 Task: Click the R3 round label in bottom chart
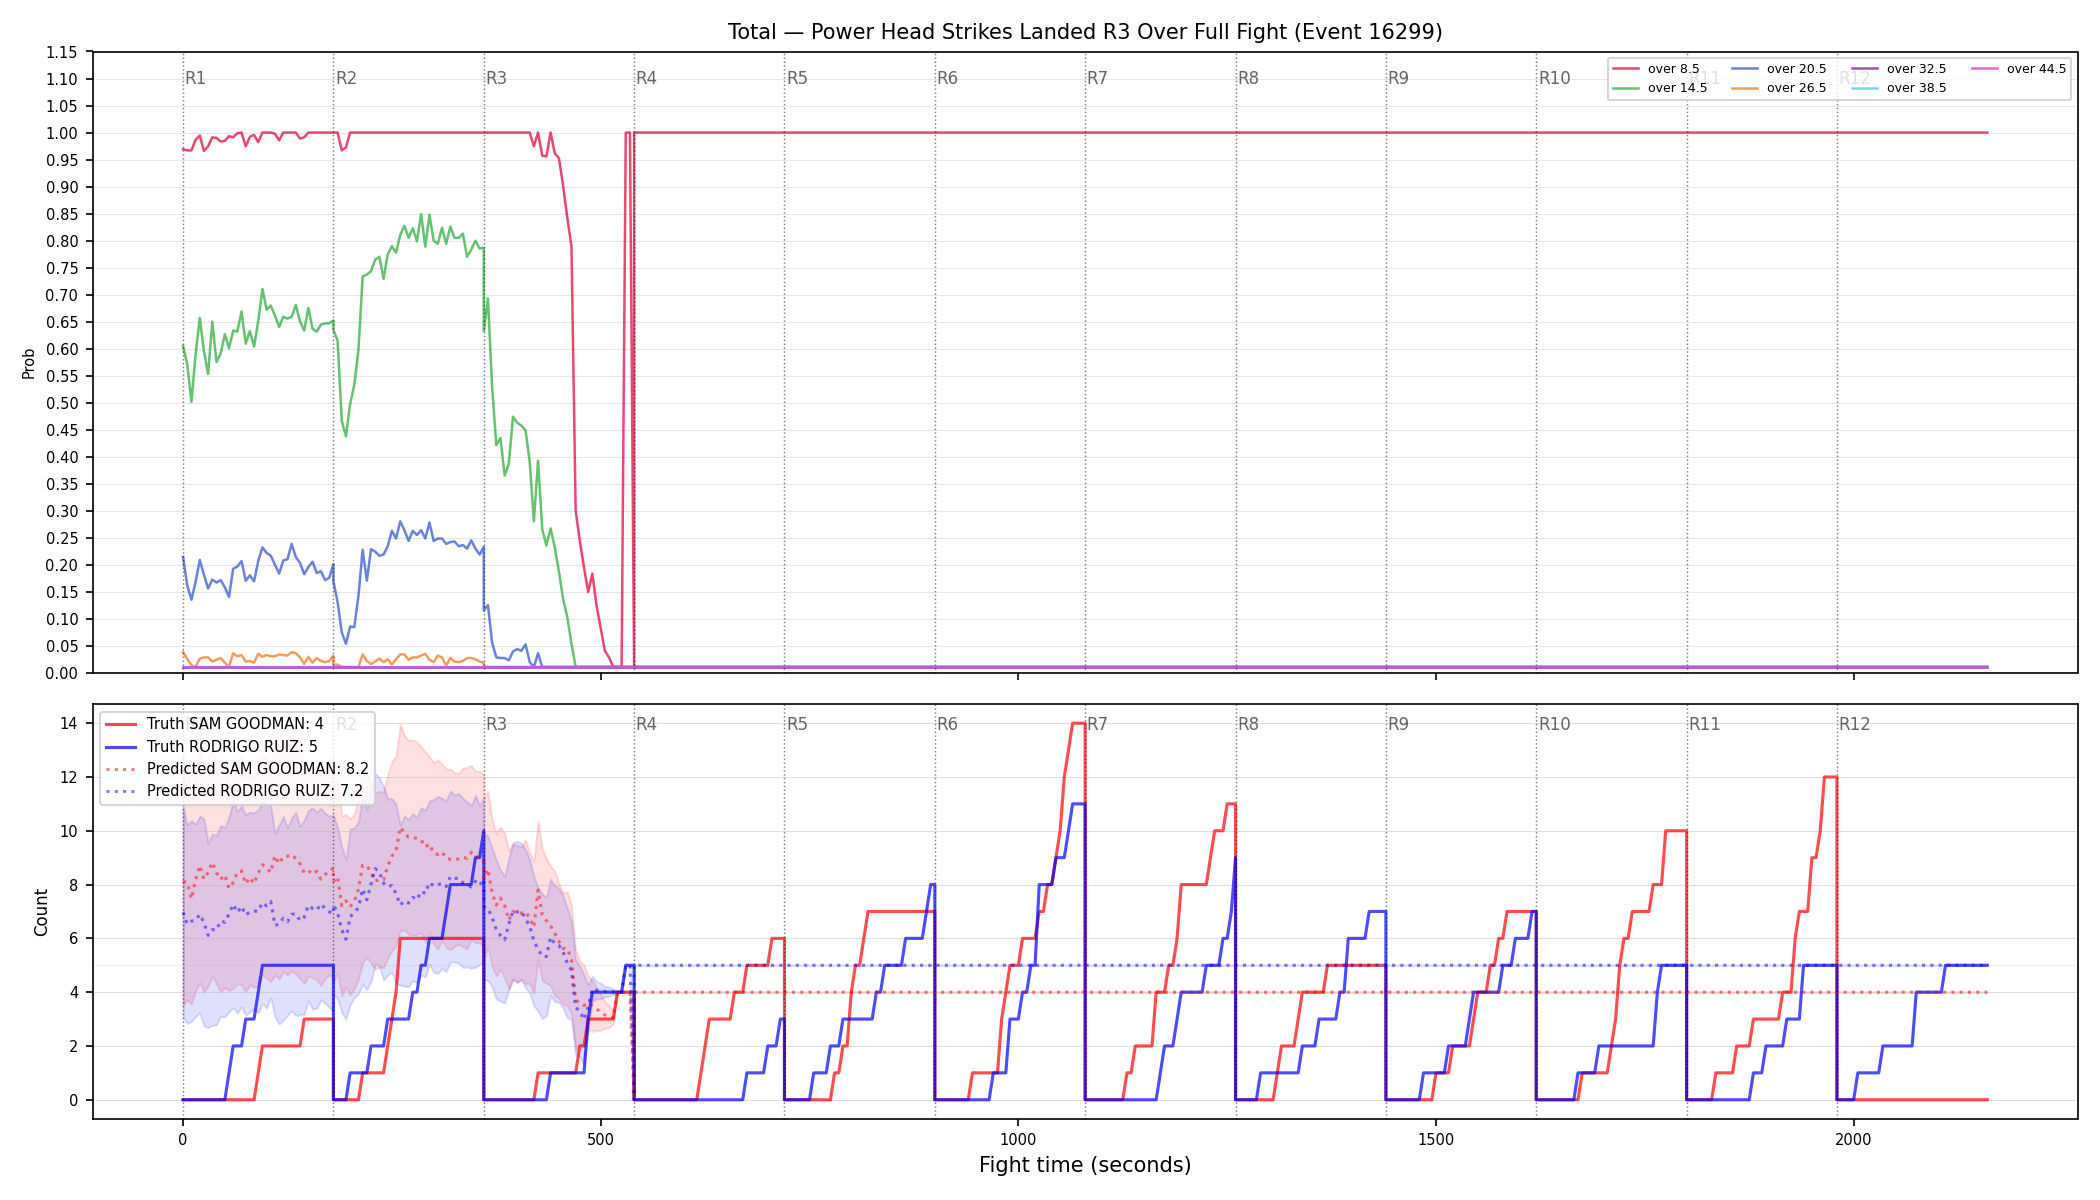pos(496,724)
